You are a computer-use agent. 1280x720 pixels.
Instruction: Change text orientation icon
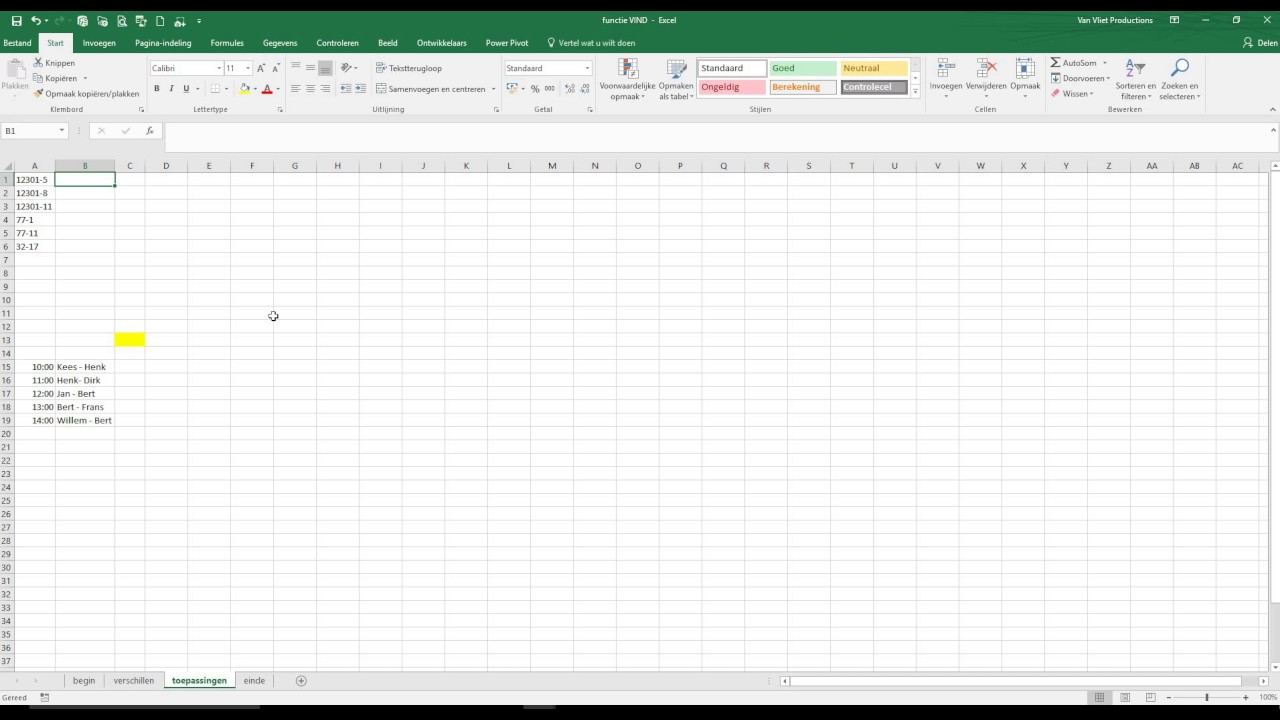pos(347,68)
